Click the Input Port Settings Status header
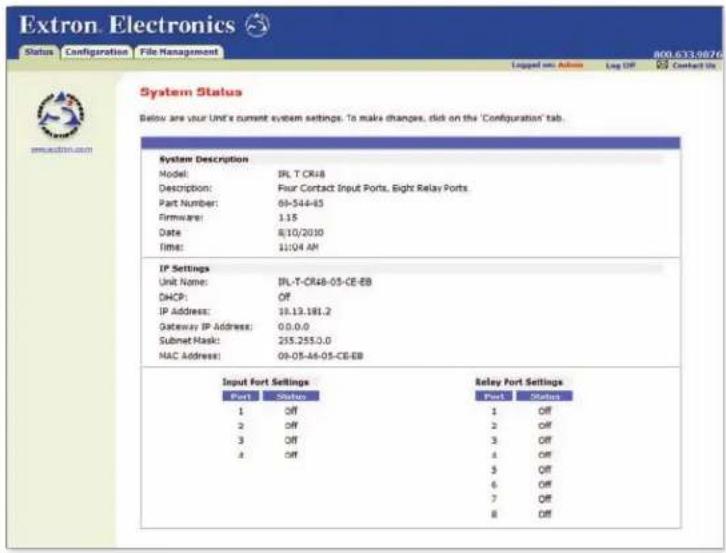The width and height of the screenshot is (726, 553). pyautogui.click(x=291, y=396)
